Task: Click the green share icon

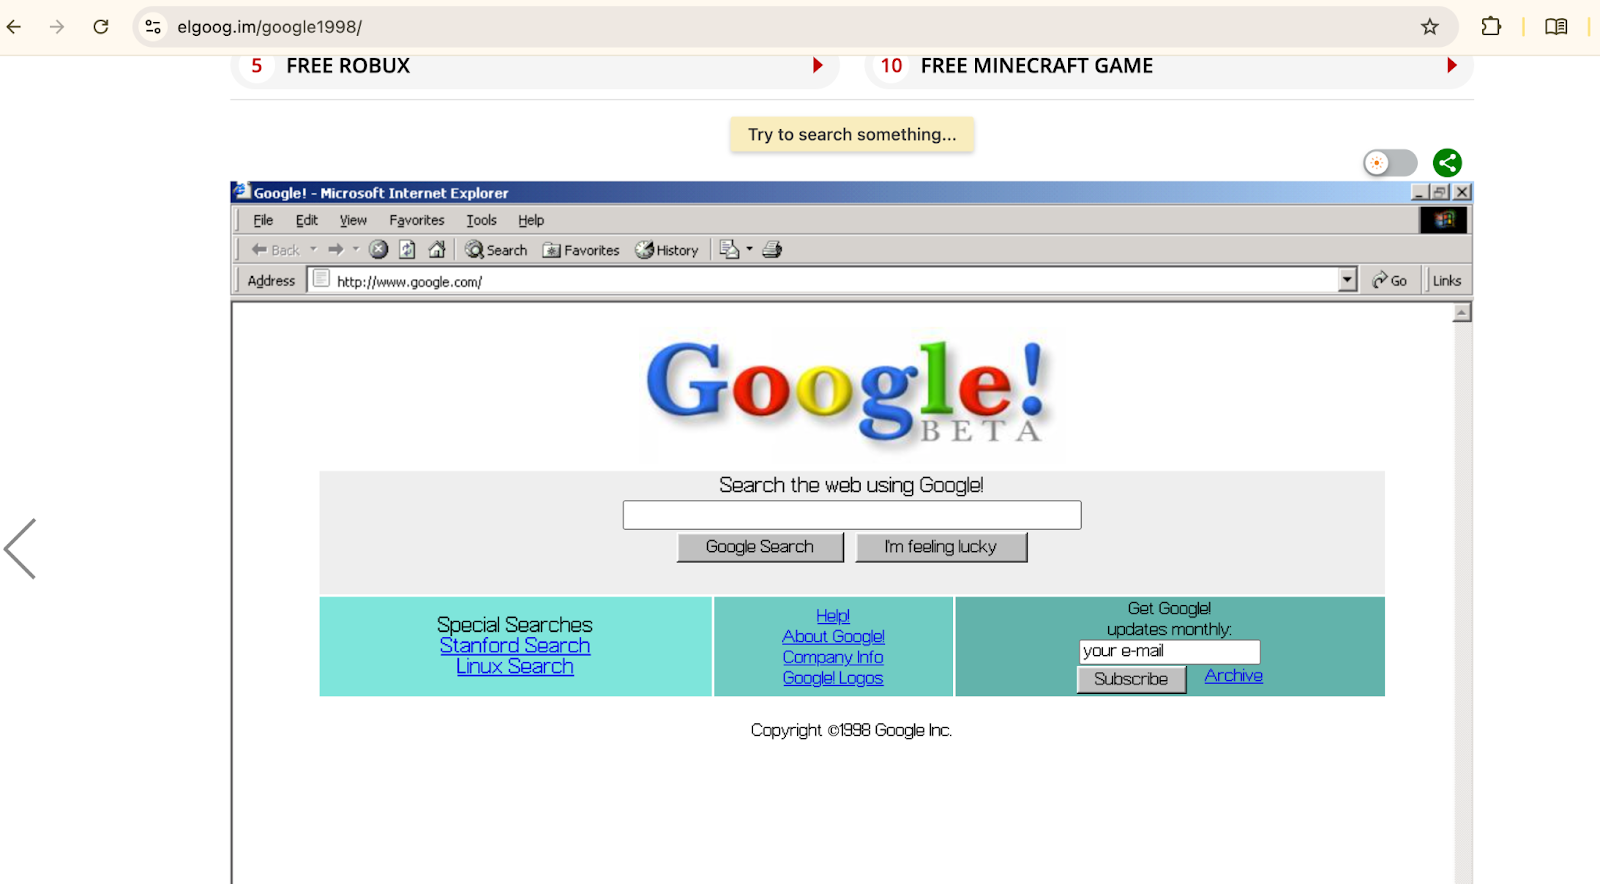Action: 1447,162
